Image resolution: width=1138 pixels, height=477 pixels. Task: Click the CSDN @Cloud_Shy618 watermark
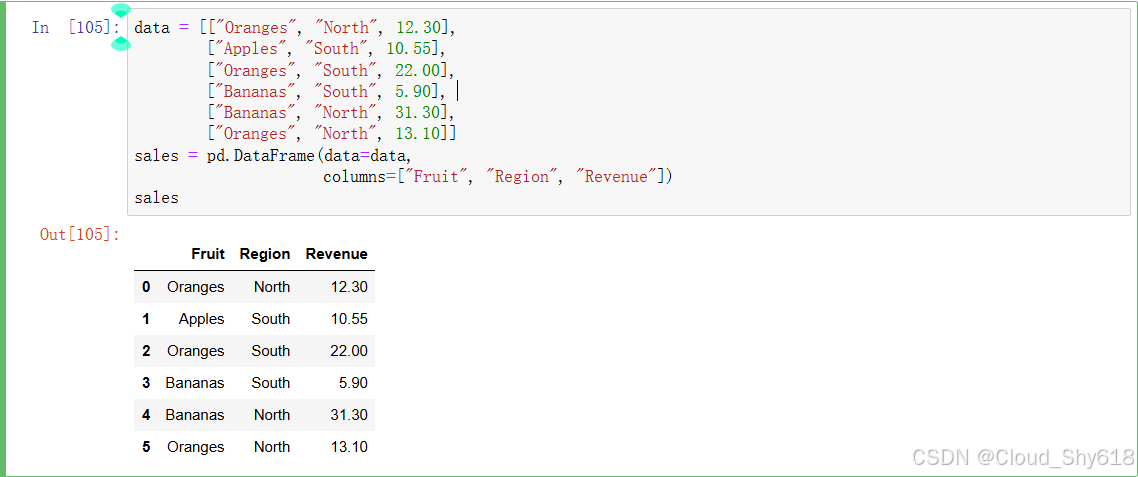pos(1023,457)
